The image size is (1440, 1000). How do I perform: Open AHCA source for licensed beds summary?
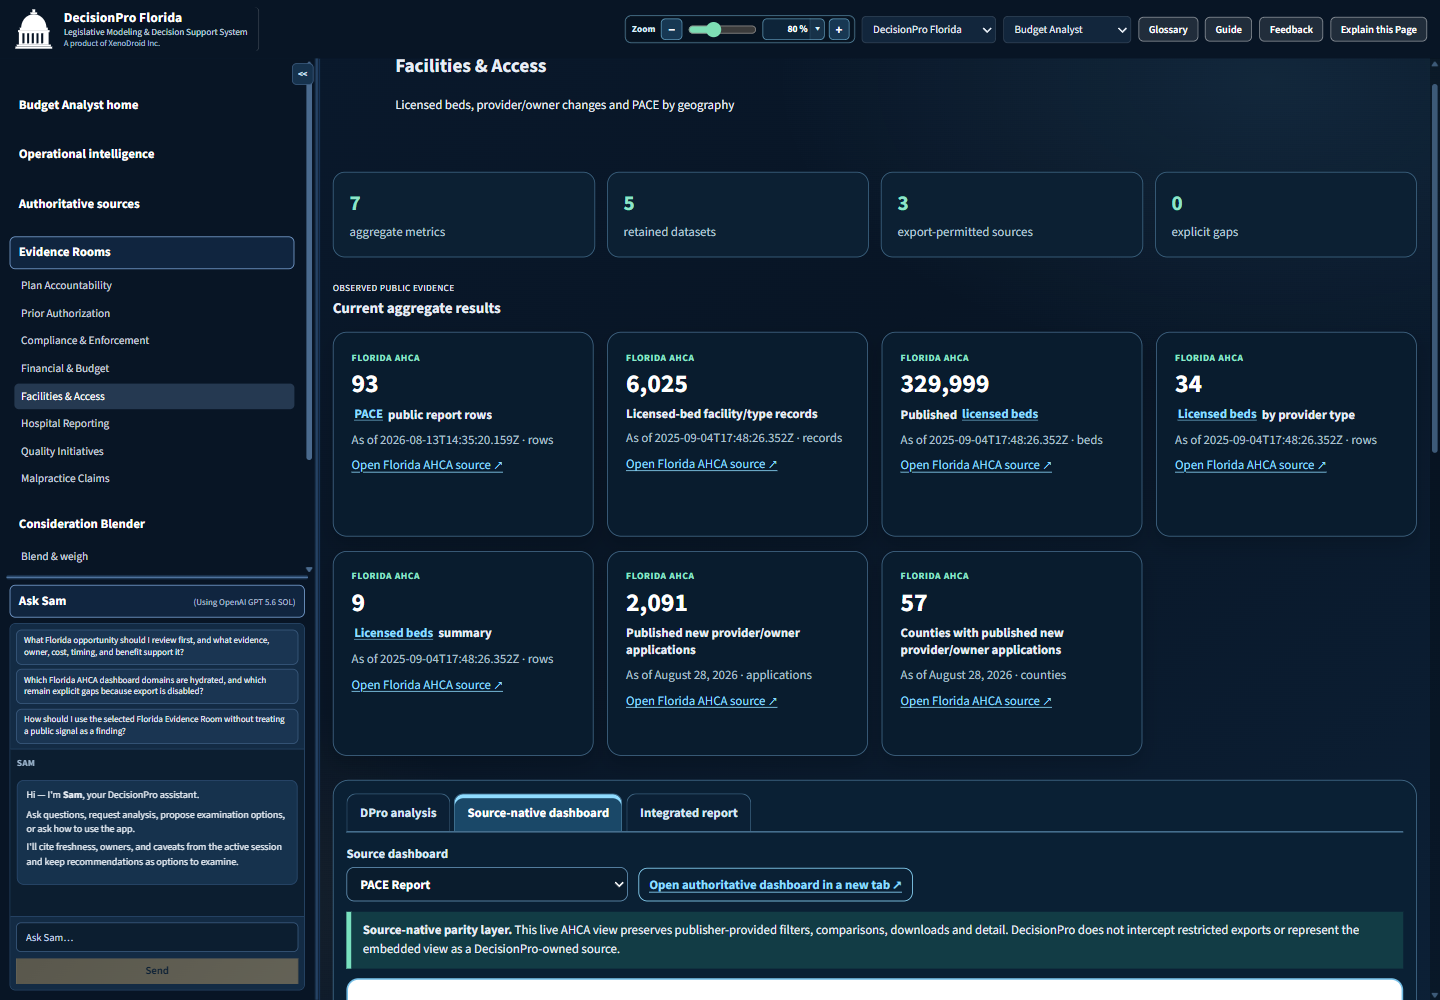click(x=427, y=685)
